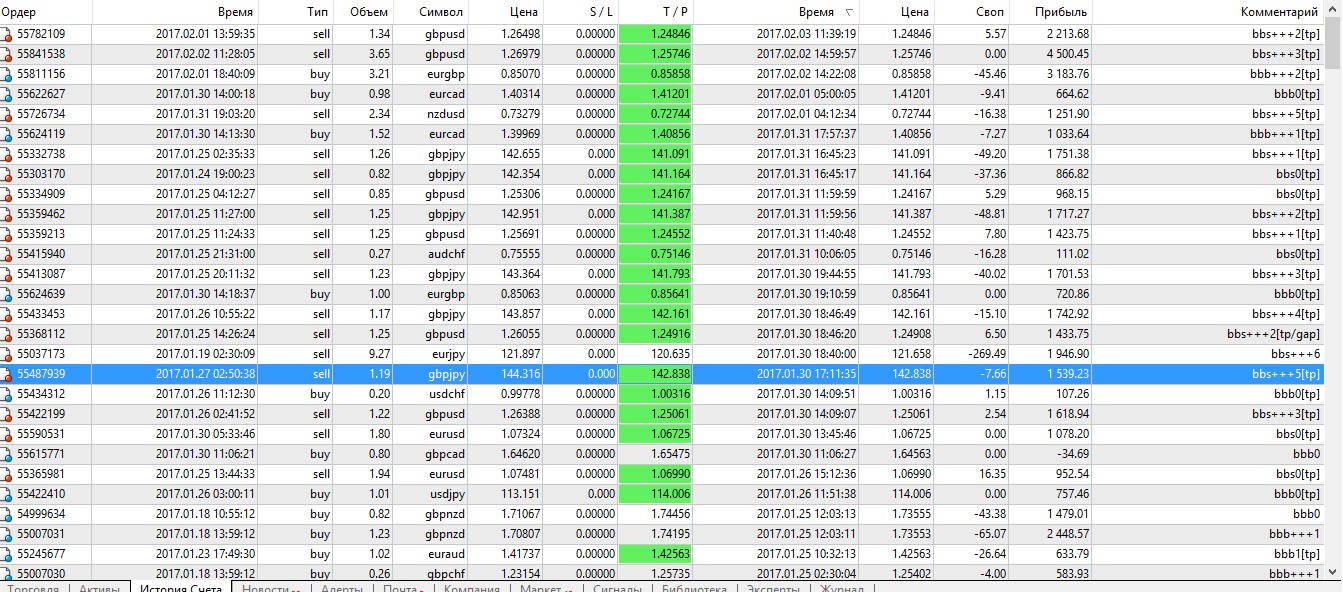Viewport: 1343px width, 592px height.
Task: Open the Активы tab
Action: 99,587
